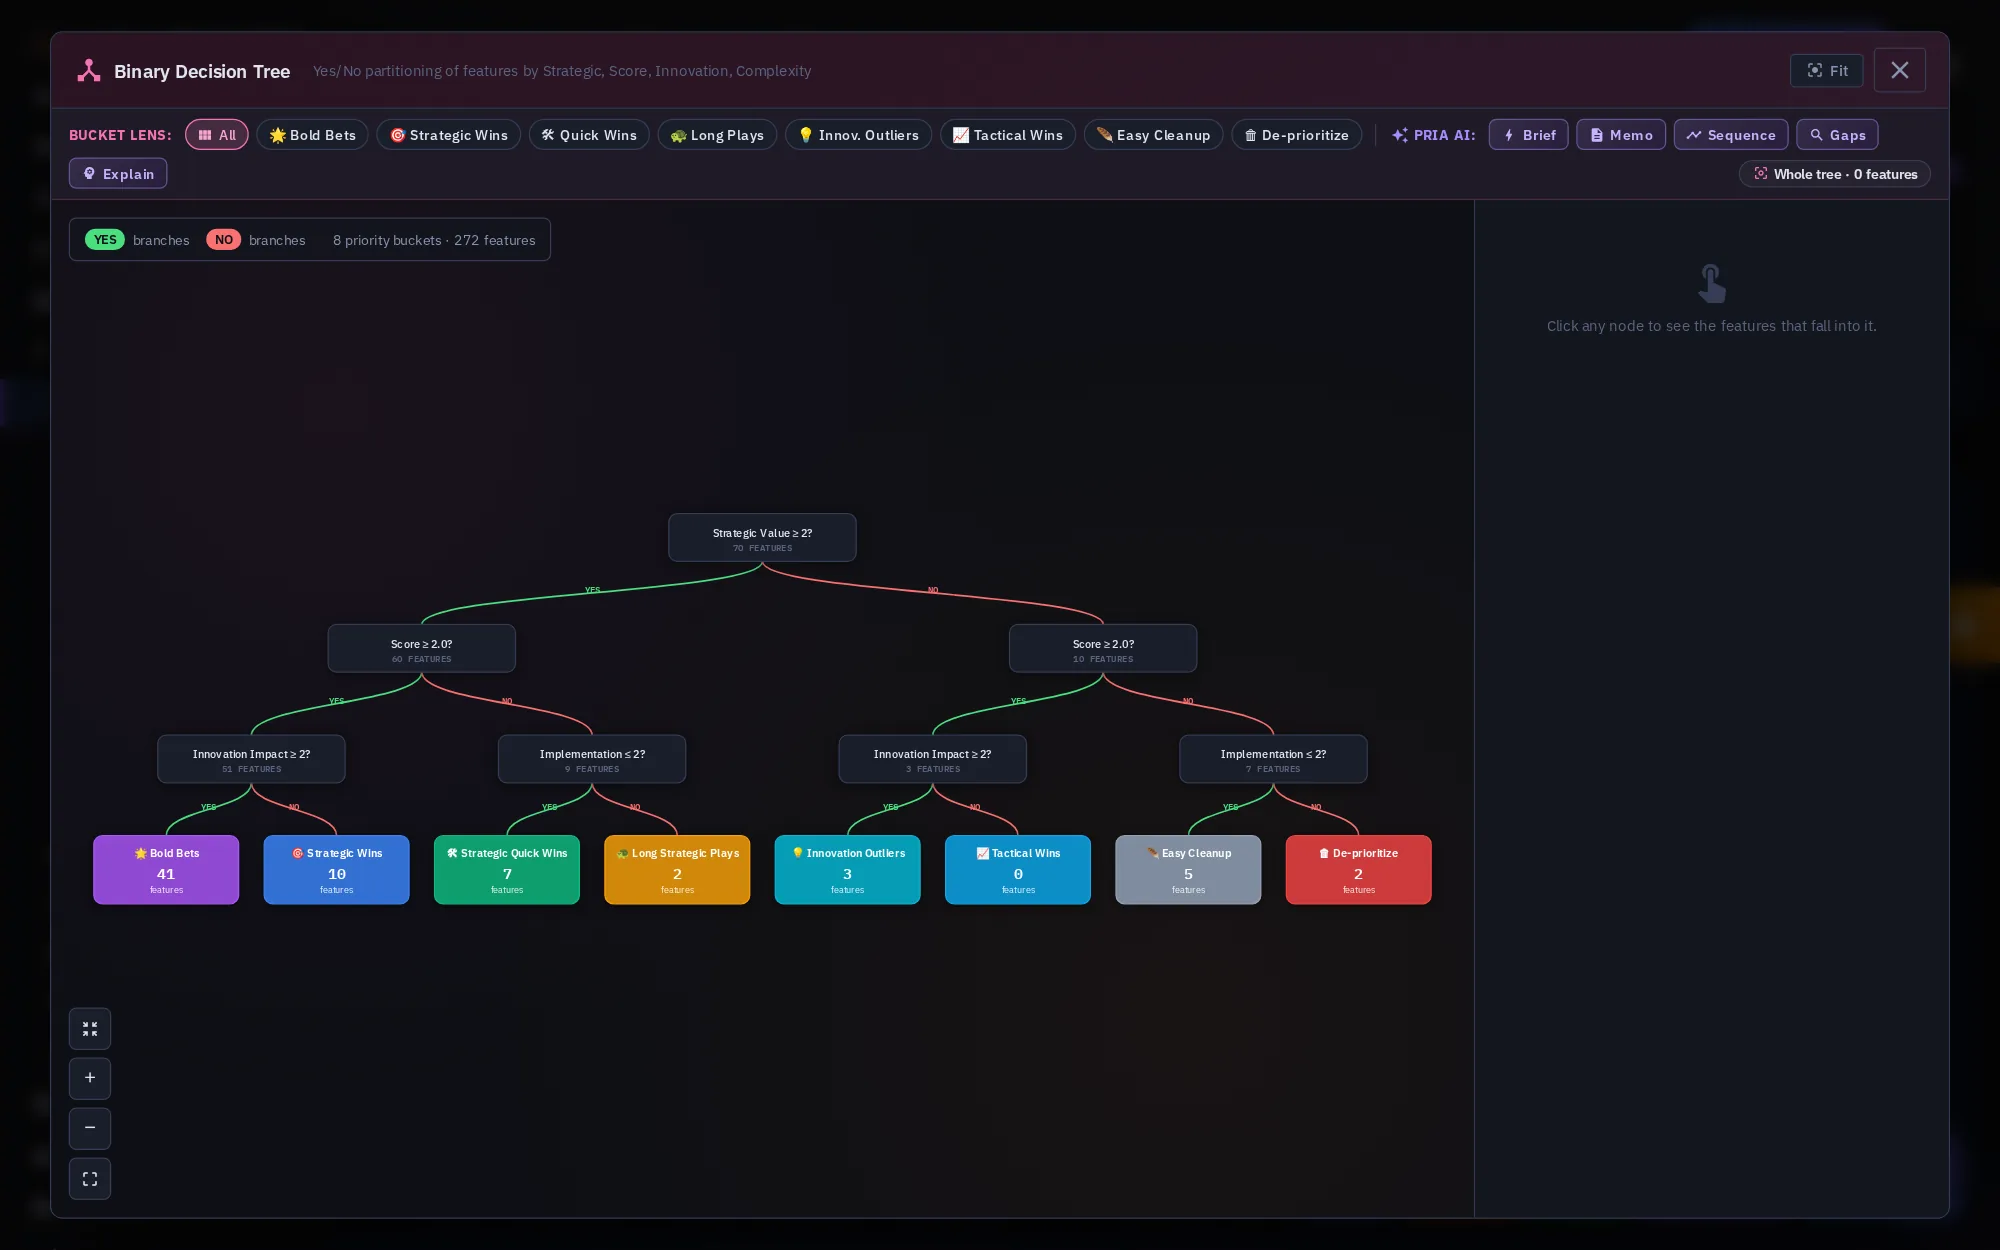2000x1250 pixels.
Task: Filter by Easy Cleanup lens
Action: [x=1153, y=135]
